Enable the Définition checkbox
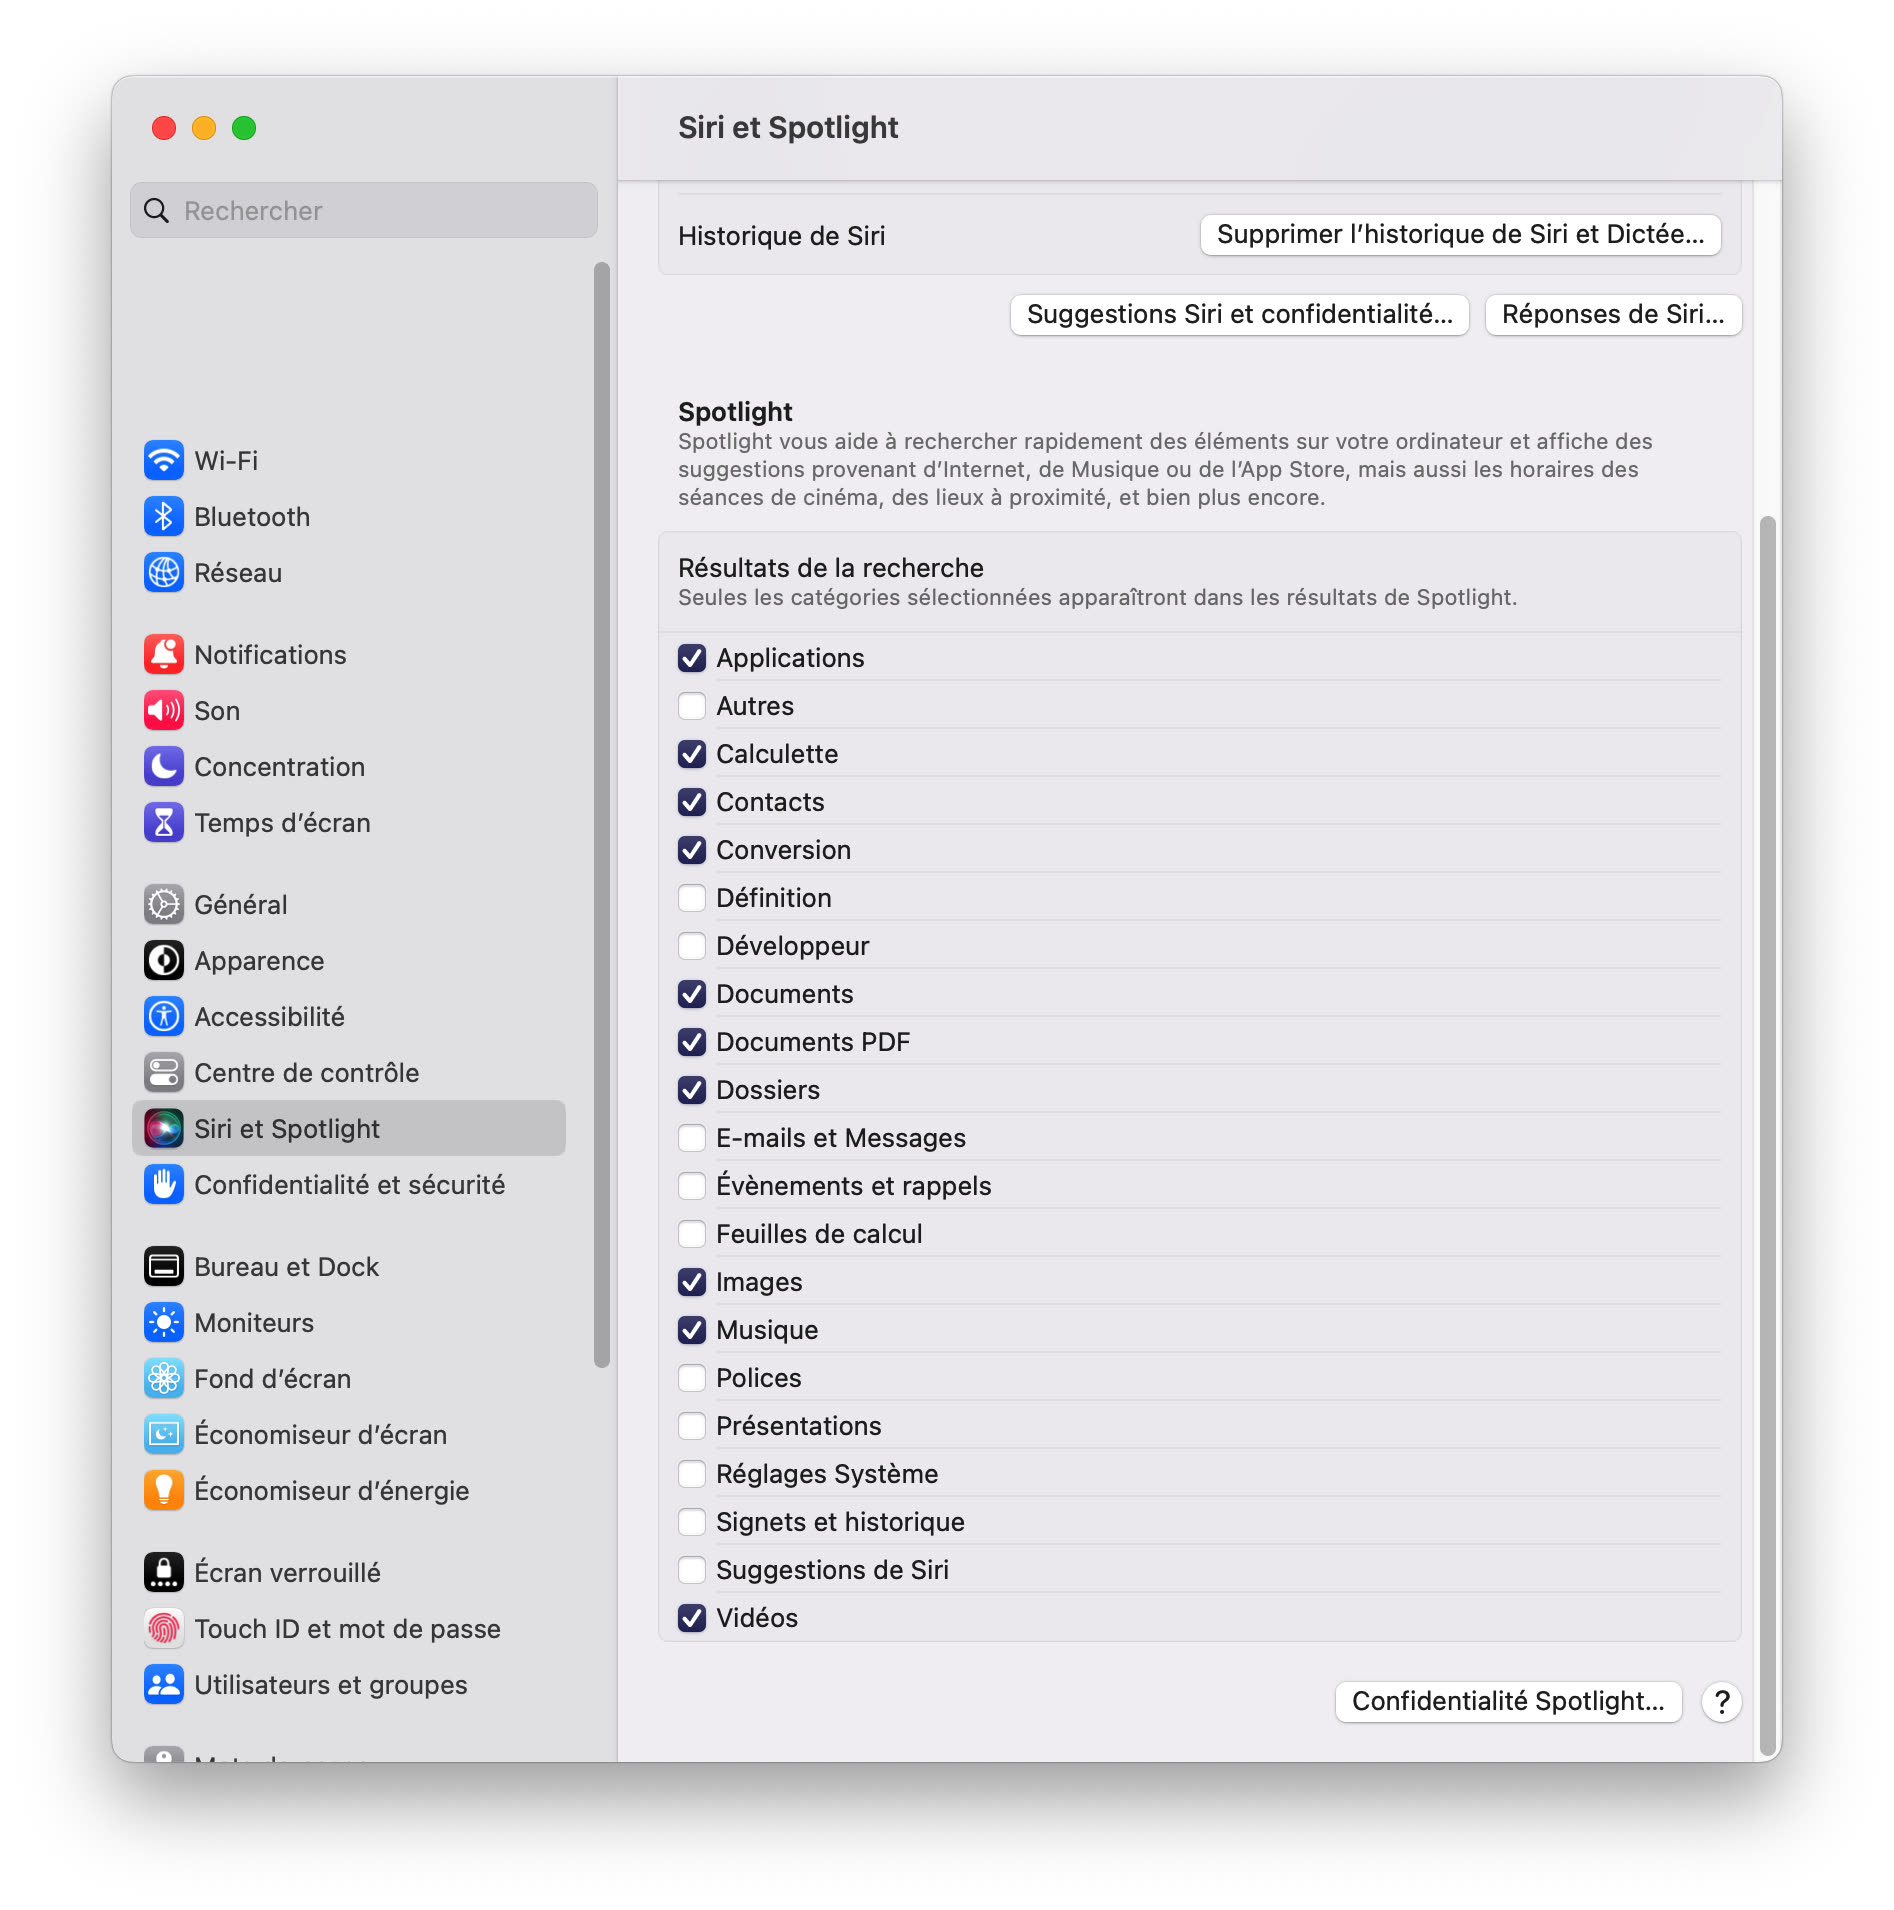 [692, 898]
